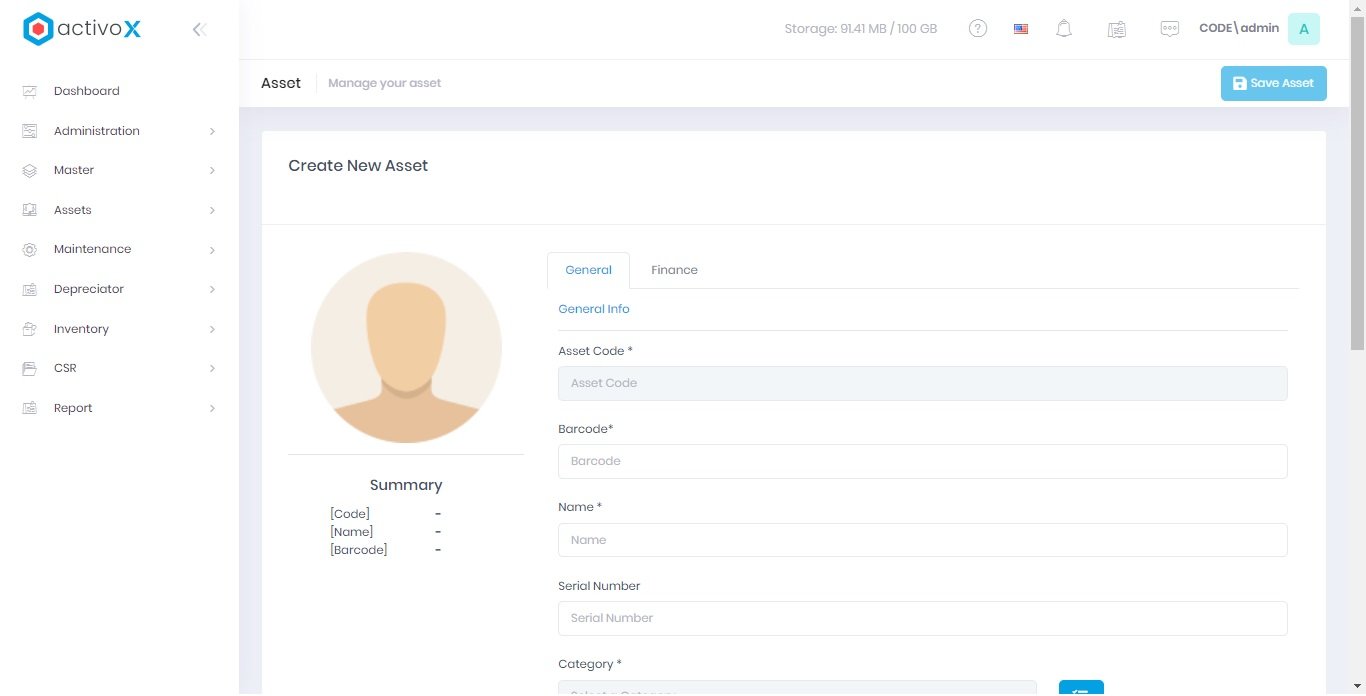Select the General tab

pos(588,270)
